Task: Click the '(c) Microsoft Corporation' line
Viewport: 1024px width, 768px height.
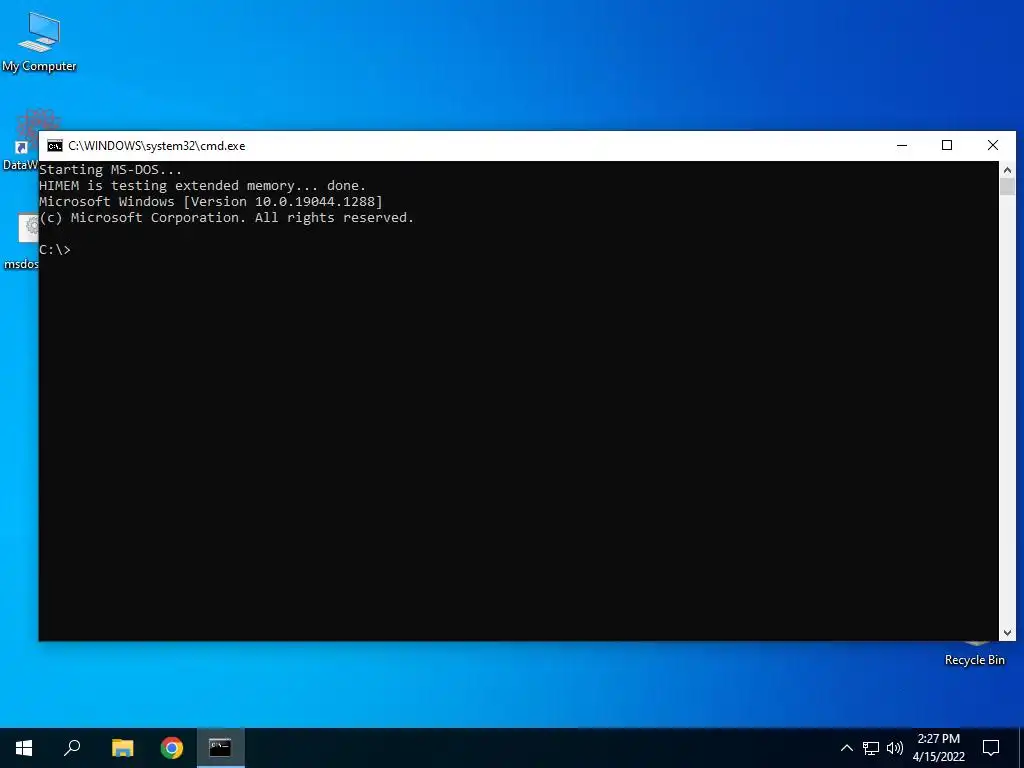Action: (227, 218)
